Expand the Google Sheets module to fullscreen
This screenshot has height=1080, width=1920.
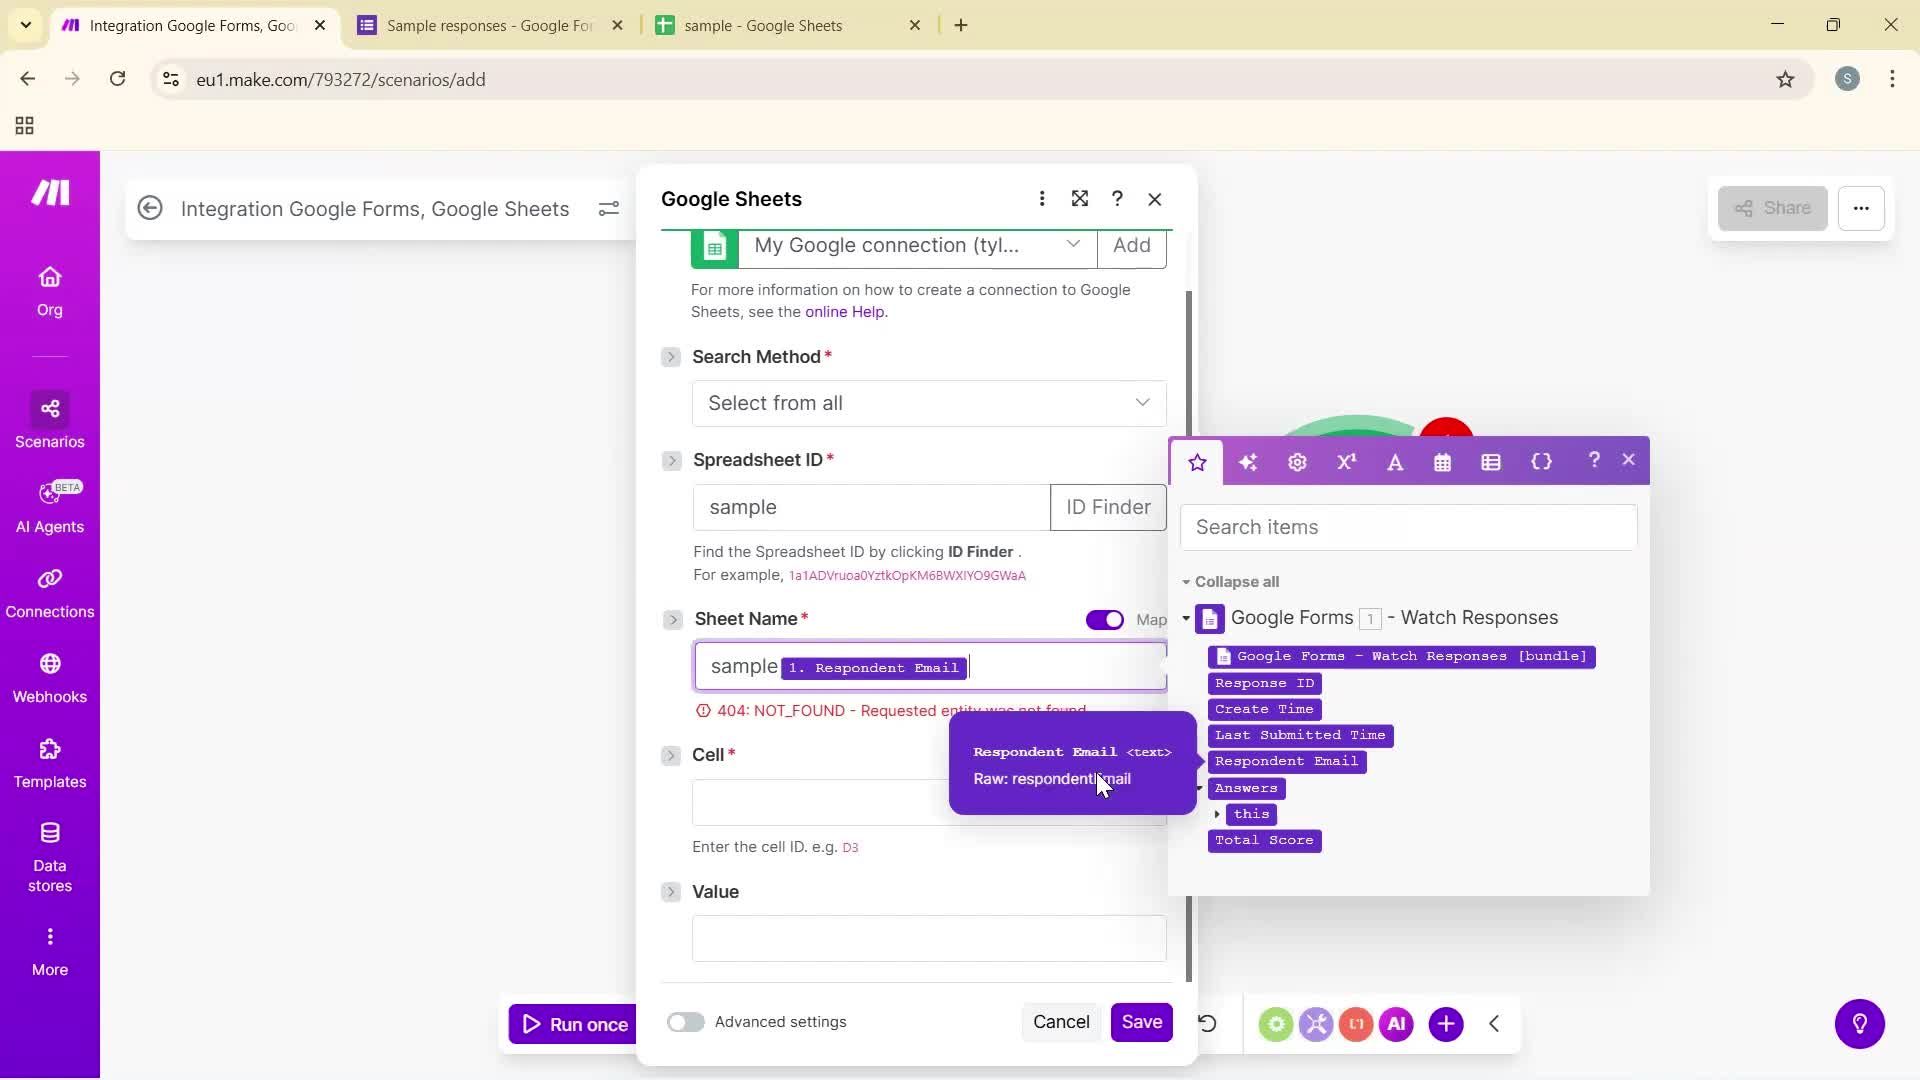pos(1080,199)
